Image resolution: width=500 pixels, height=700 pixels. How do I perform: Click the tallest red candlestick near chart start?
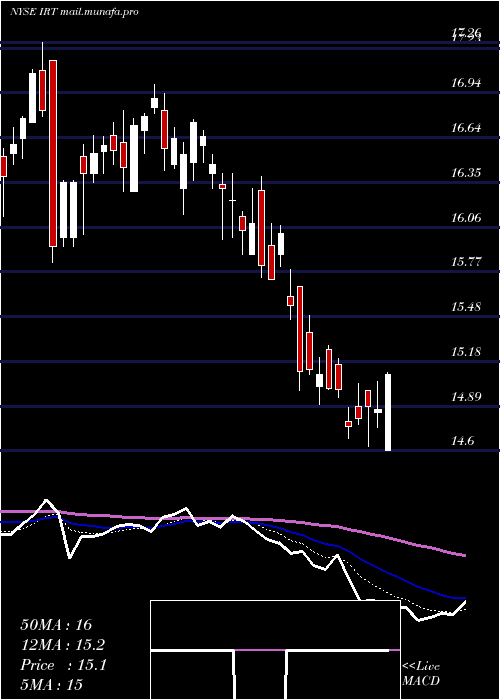click(x=53, y=153)
